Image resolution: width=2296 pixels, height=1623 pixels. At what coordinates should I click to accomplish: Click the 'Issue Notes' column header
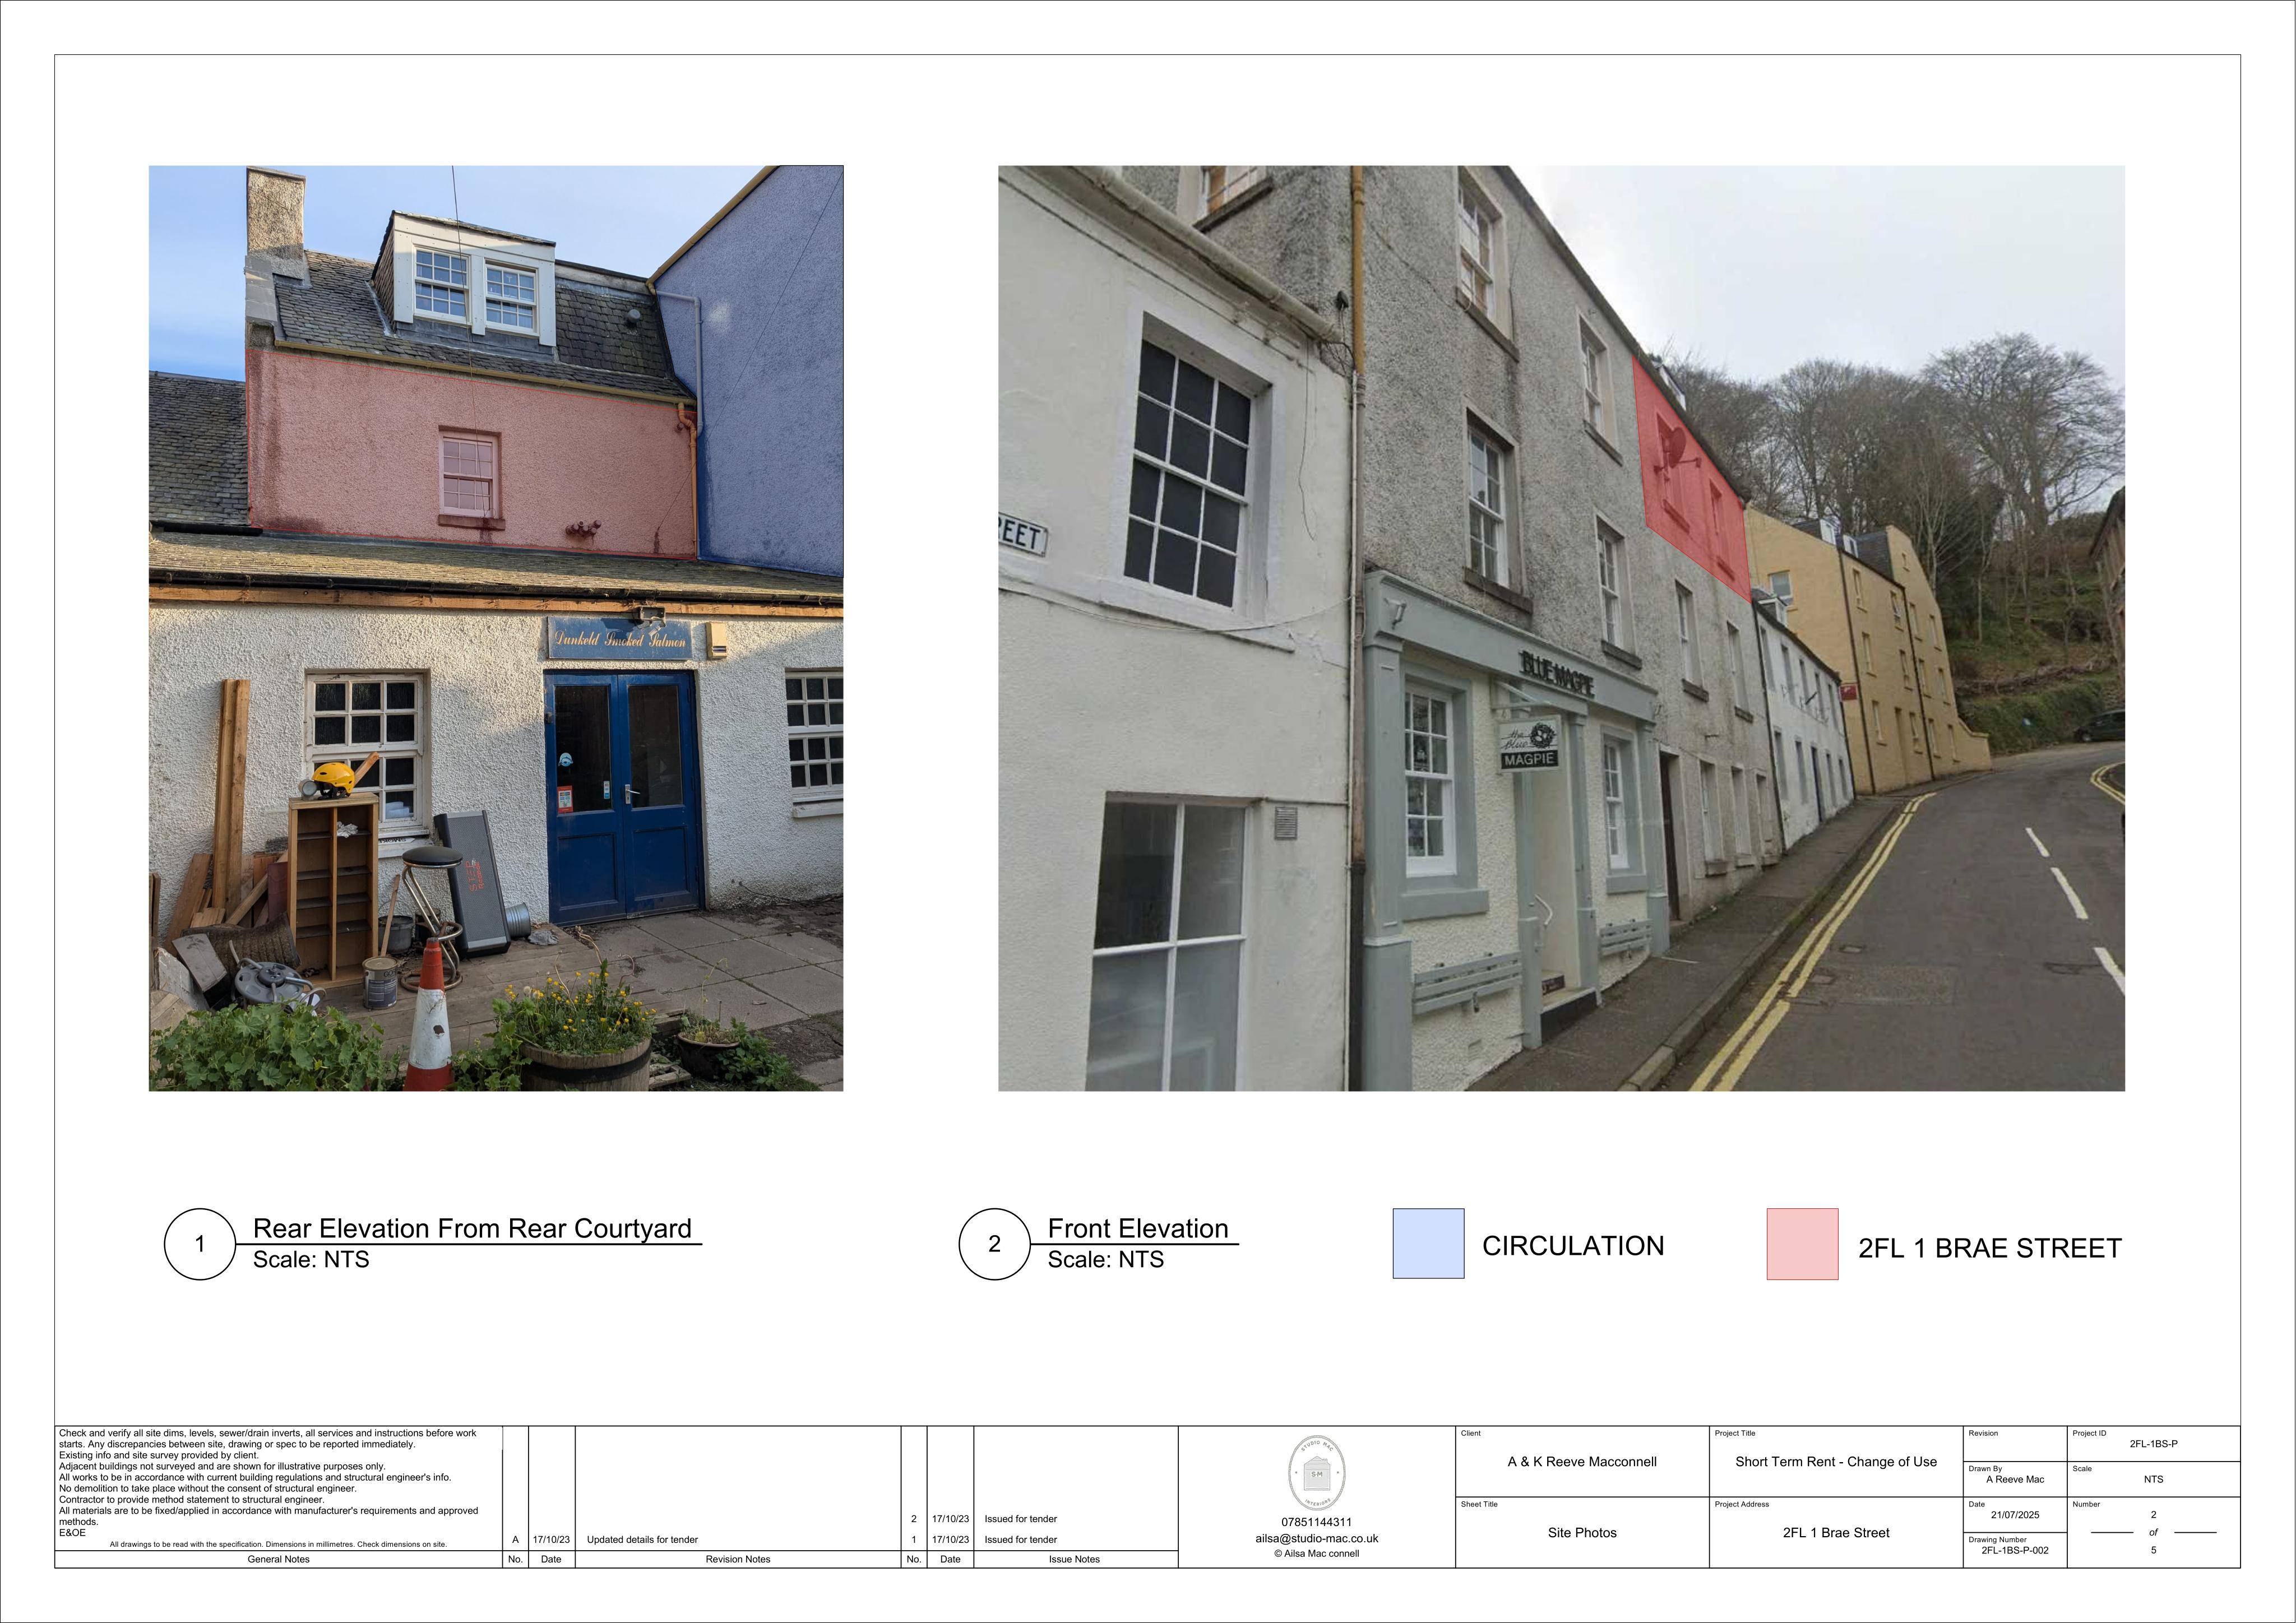pyautogui.click(x=1074, y=1559)
